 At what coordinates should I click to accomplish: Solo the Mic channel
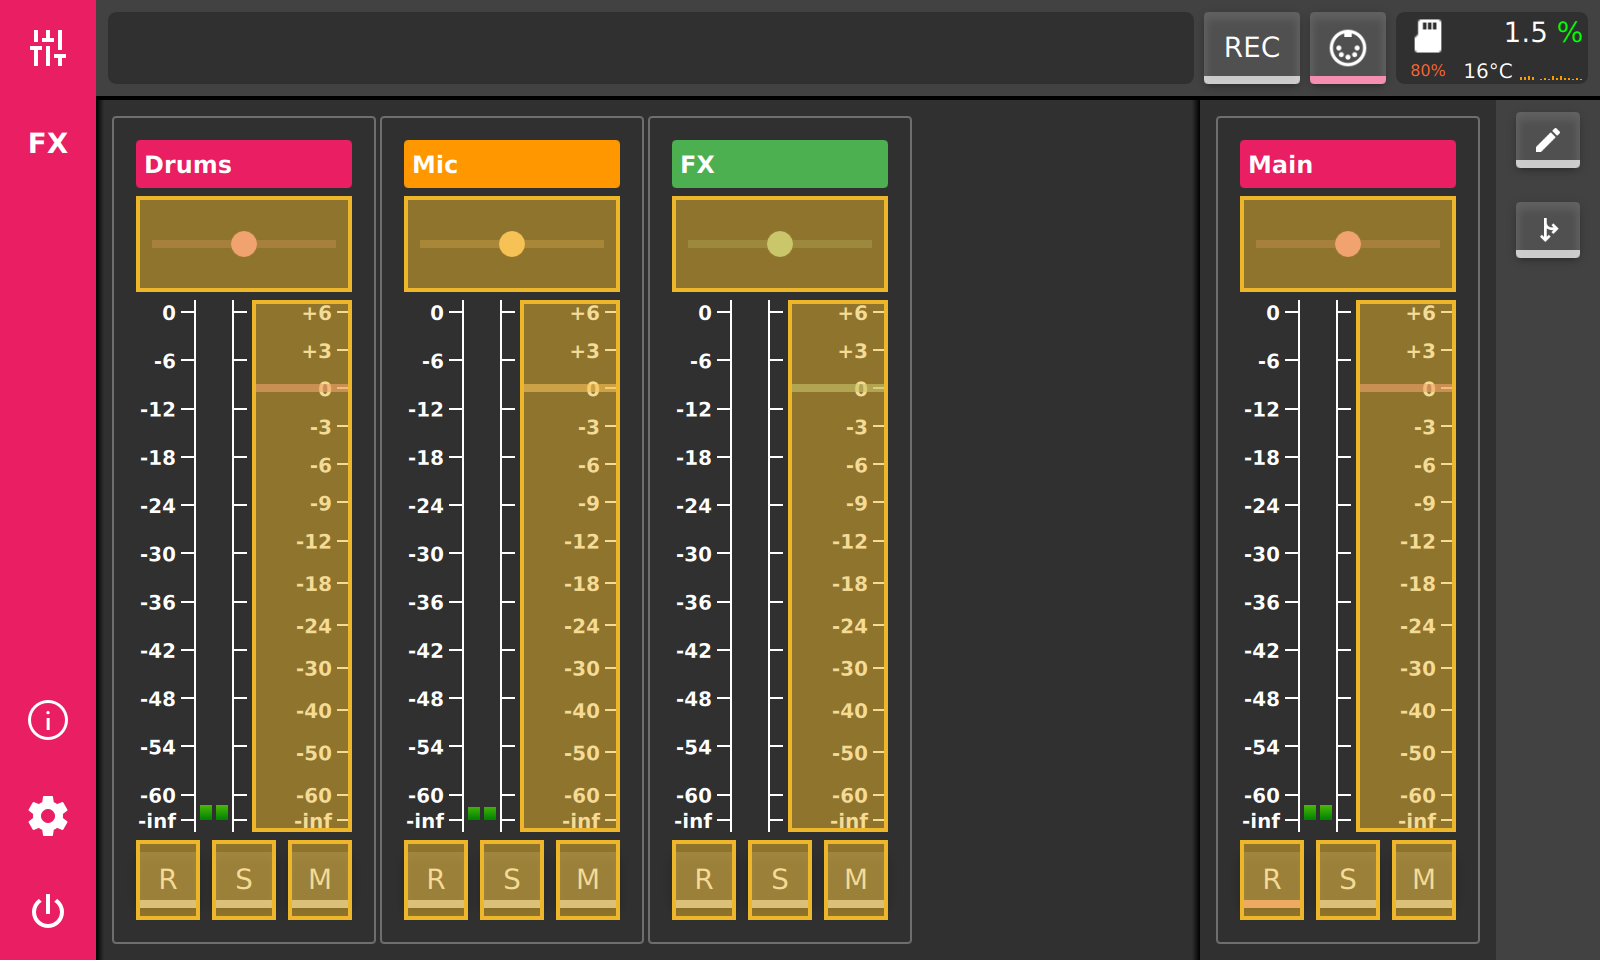[512, 880]
